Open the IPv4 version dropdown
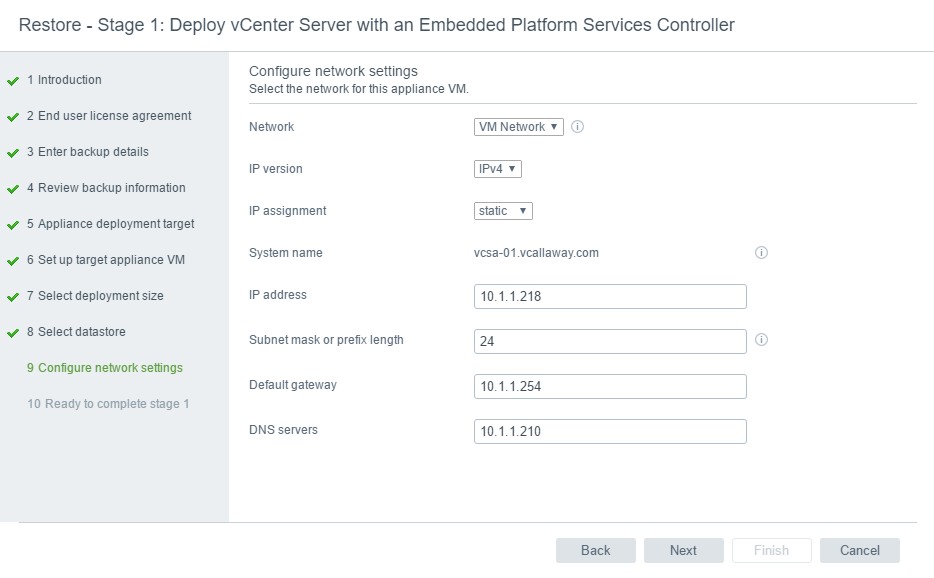Image resolution: width=934 pixels, height=578 pixels. pyautogui.click(x=498, y=169)
